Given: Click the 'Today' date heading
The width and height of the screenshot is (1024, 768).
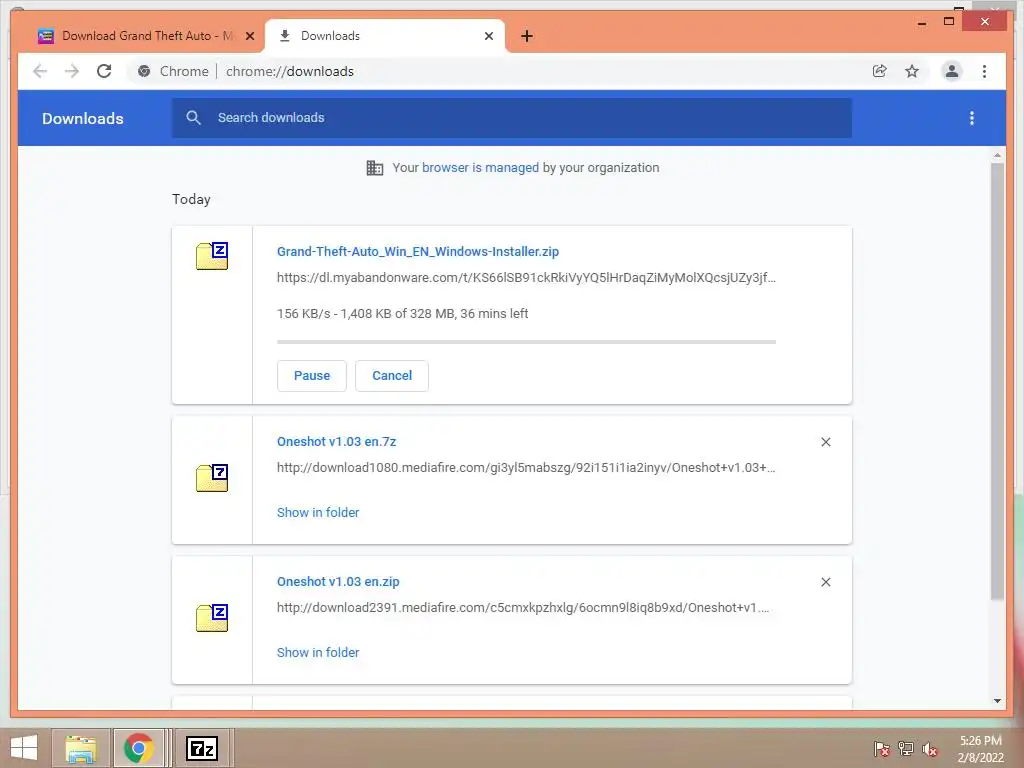Looking at the screenshot, I should [191, 199].
